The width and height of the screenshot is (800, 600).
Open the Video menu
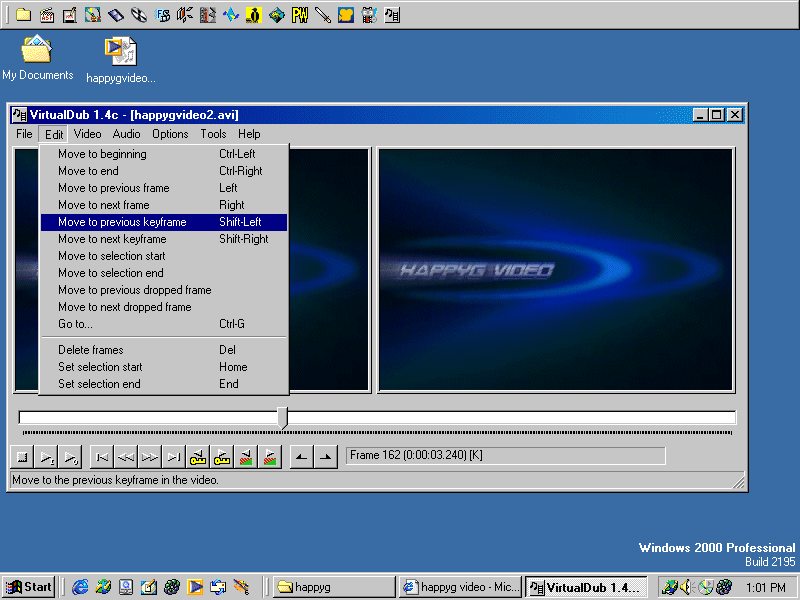tap(87, 134)
